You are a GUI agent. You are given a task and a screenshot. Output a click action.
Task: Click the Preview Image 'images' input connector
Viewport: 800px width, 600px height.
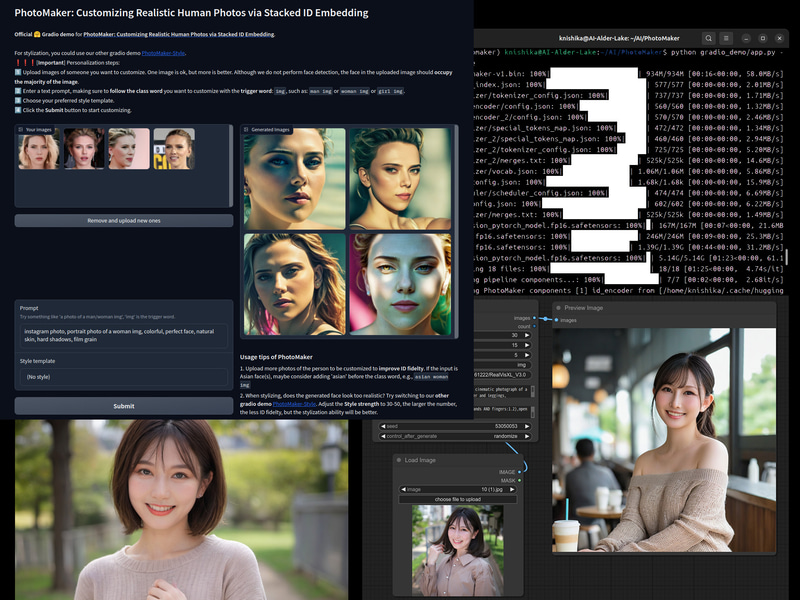pos(556,320)
